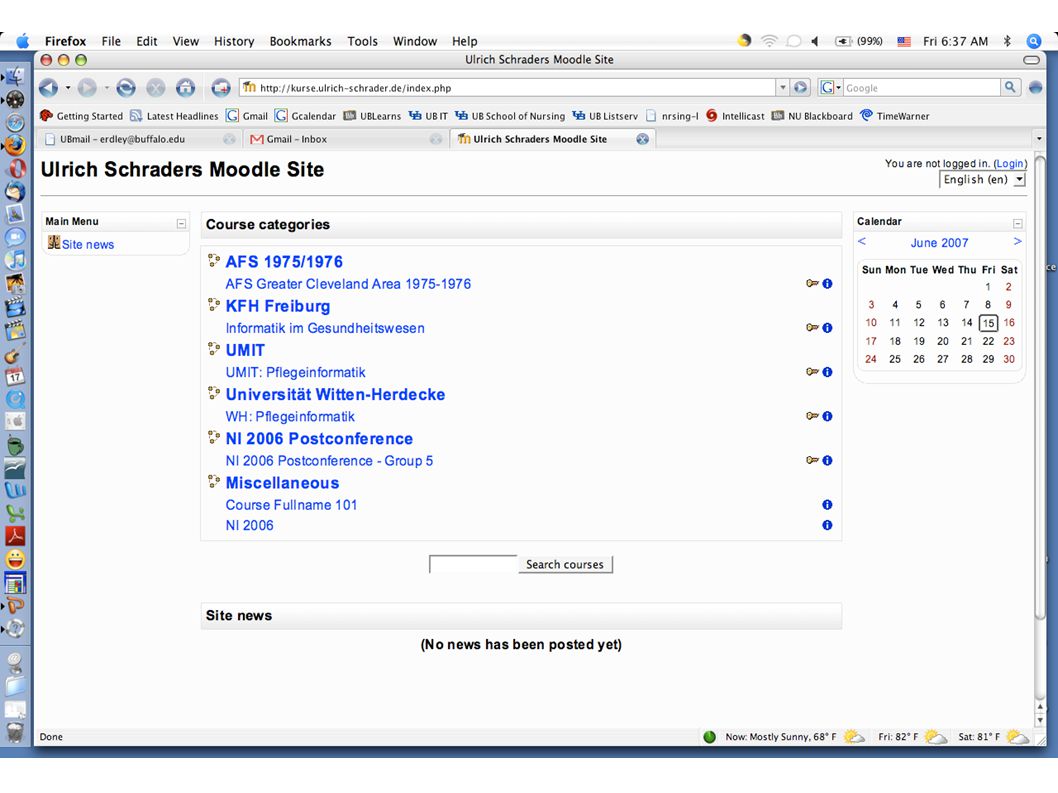Click key icon for NI 2006 Postconference Group 5
Screen dimensions: 1058x793
[812, 460]
